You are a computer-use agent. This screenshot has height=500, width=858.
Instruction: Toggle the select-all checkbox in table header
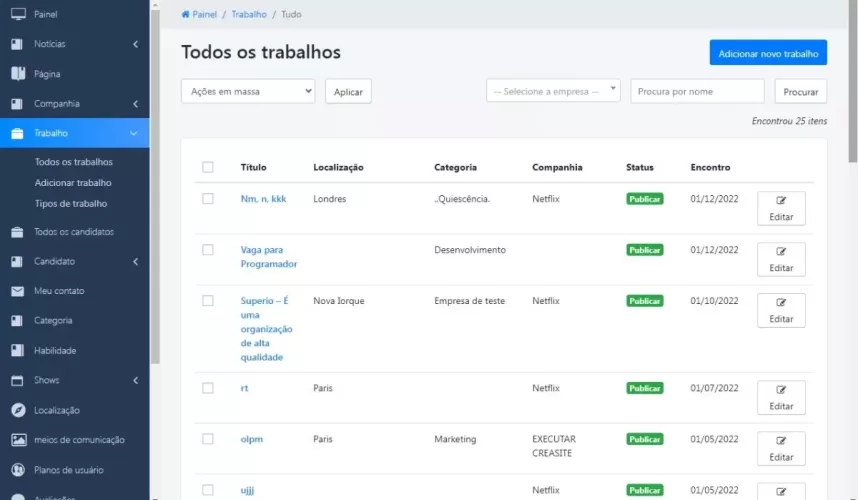click(208, 167)
